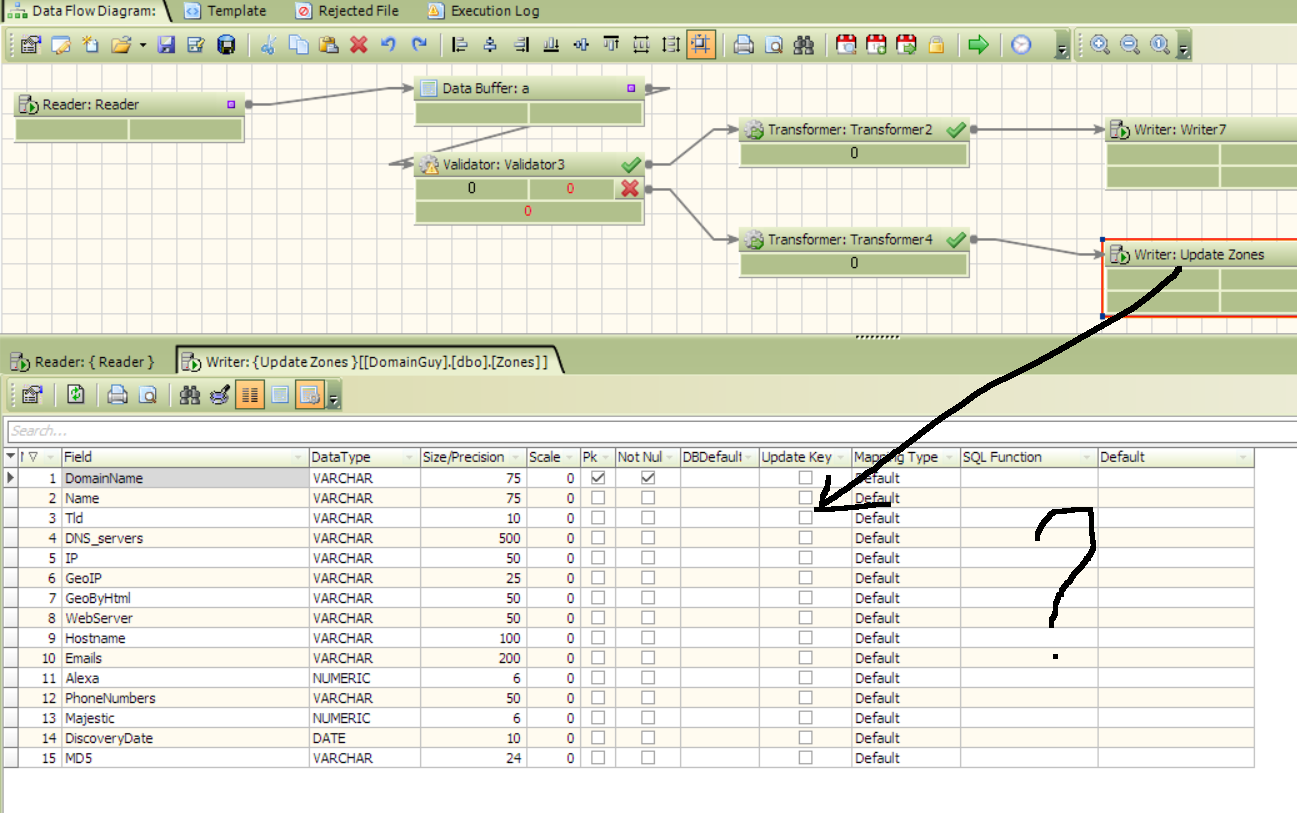Open the Size/Precision column filter dropdown

click(516, 458)
